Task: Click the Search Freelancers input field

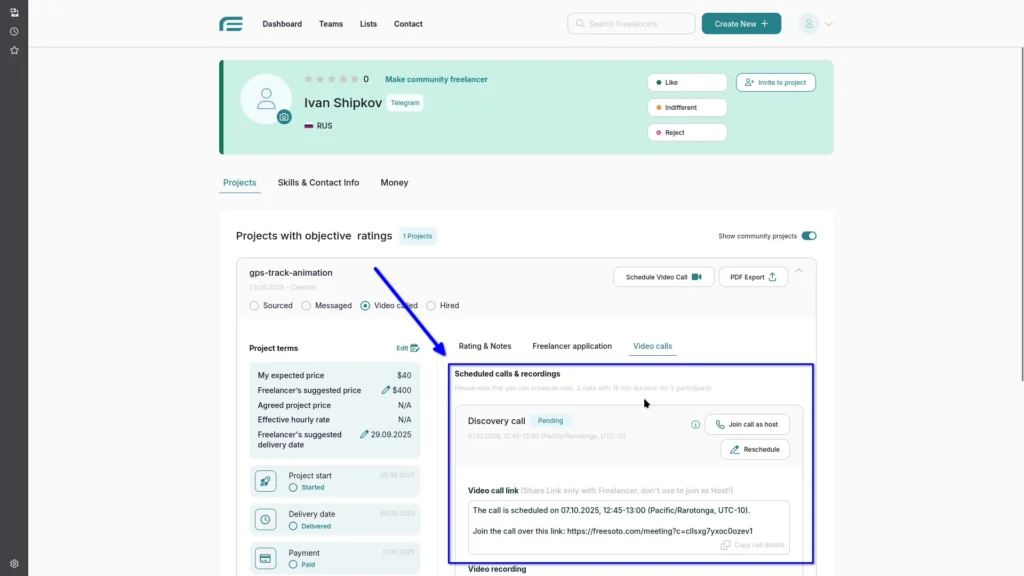Action: point(631,22)
